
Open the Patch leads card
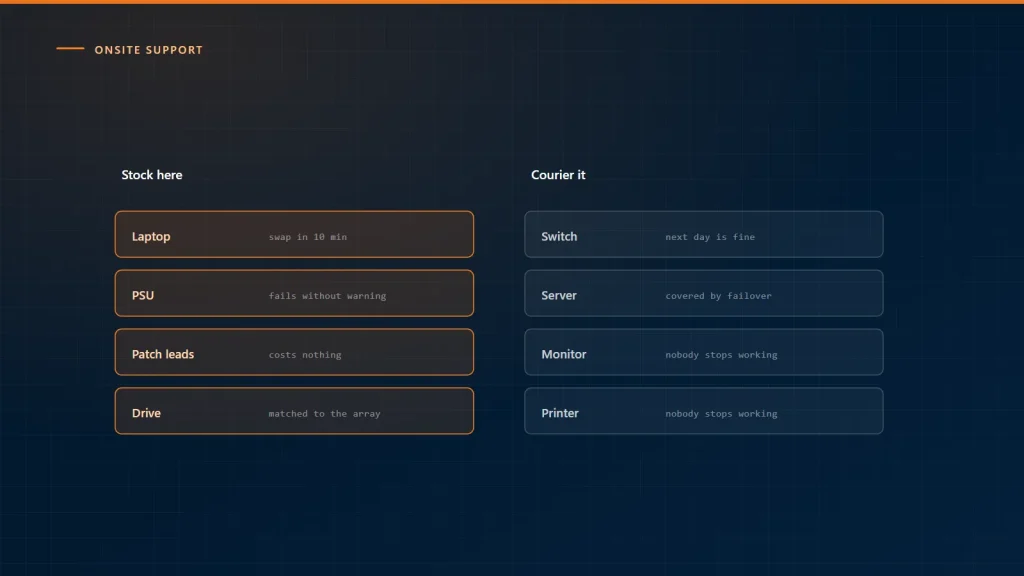tap(294, 352)
